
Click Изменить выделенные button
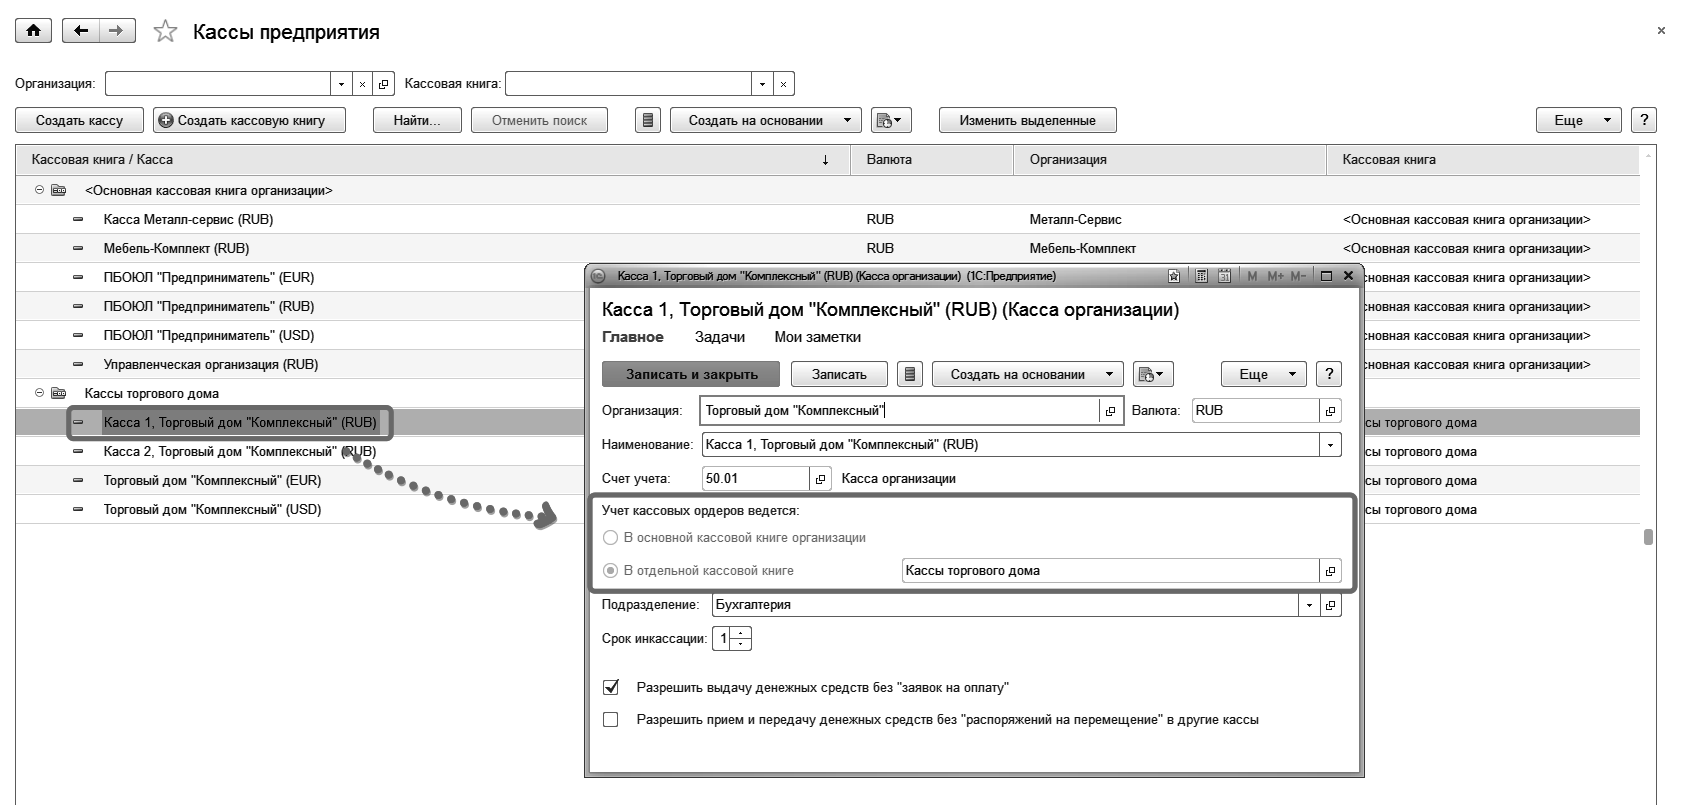pos(1028,121)
